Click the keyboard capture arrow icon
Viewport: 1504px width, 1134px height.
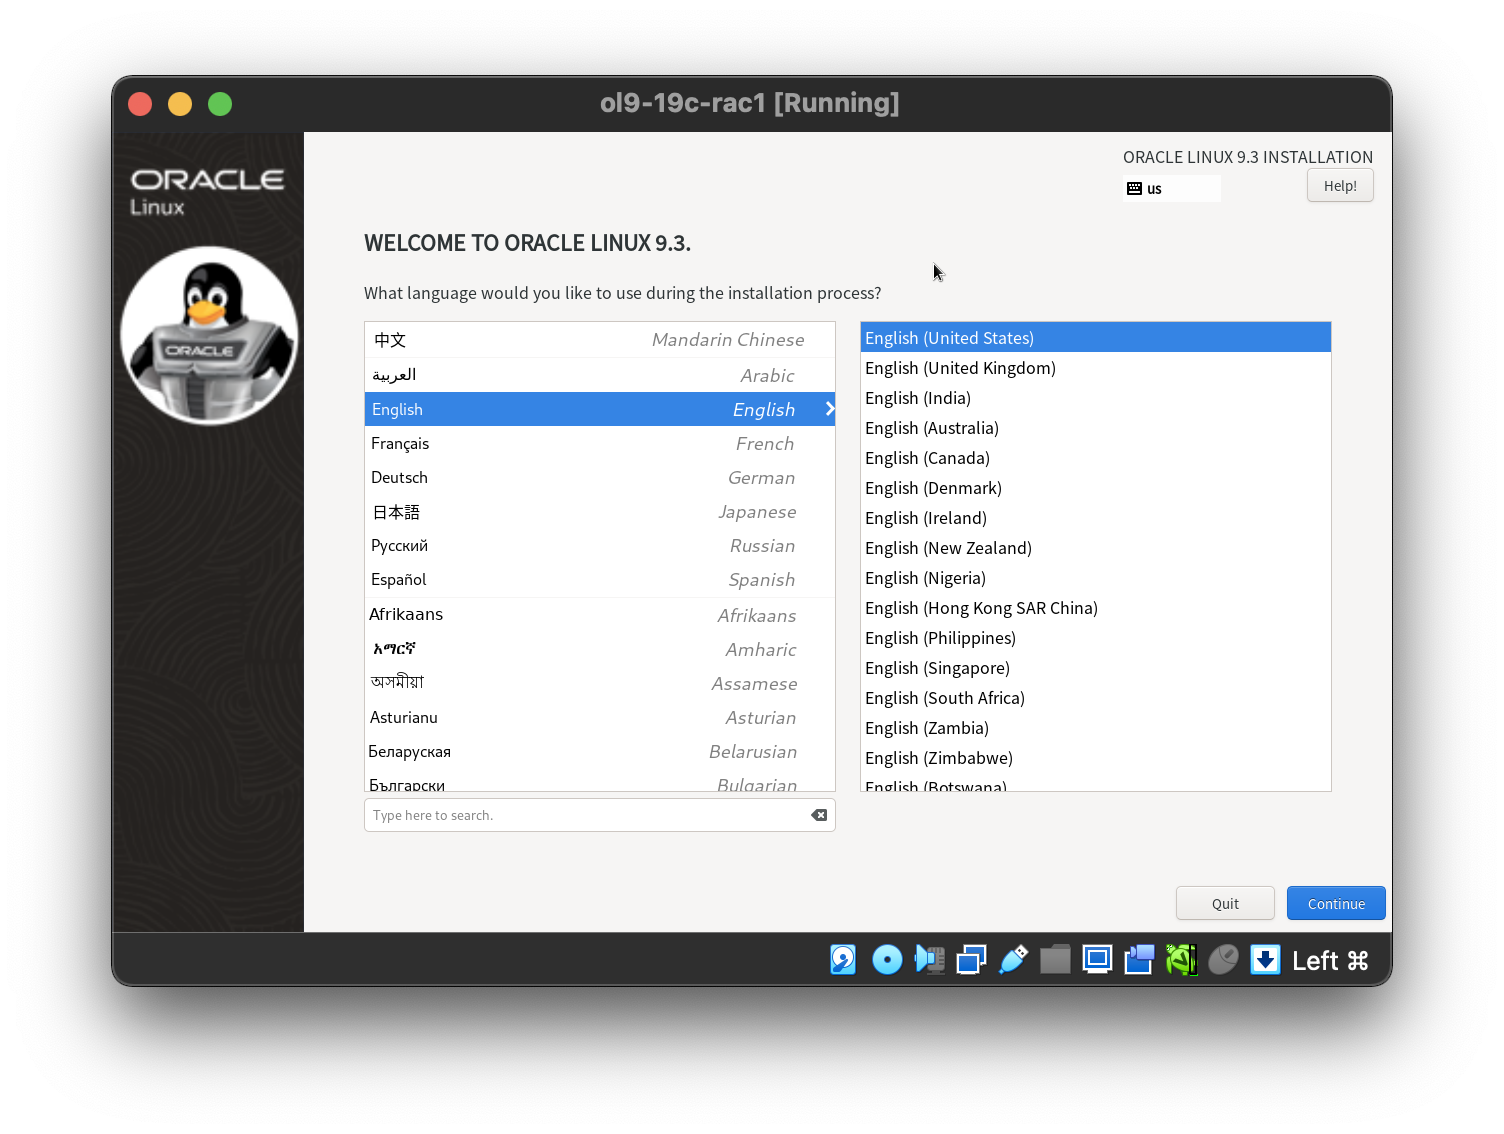1265,960
